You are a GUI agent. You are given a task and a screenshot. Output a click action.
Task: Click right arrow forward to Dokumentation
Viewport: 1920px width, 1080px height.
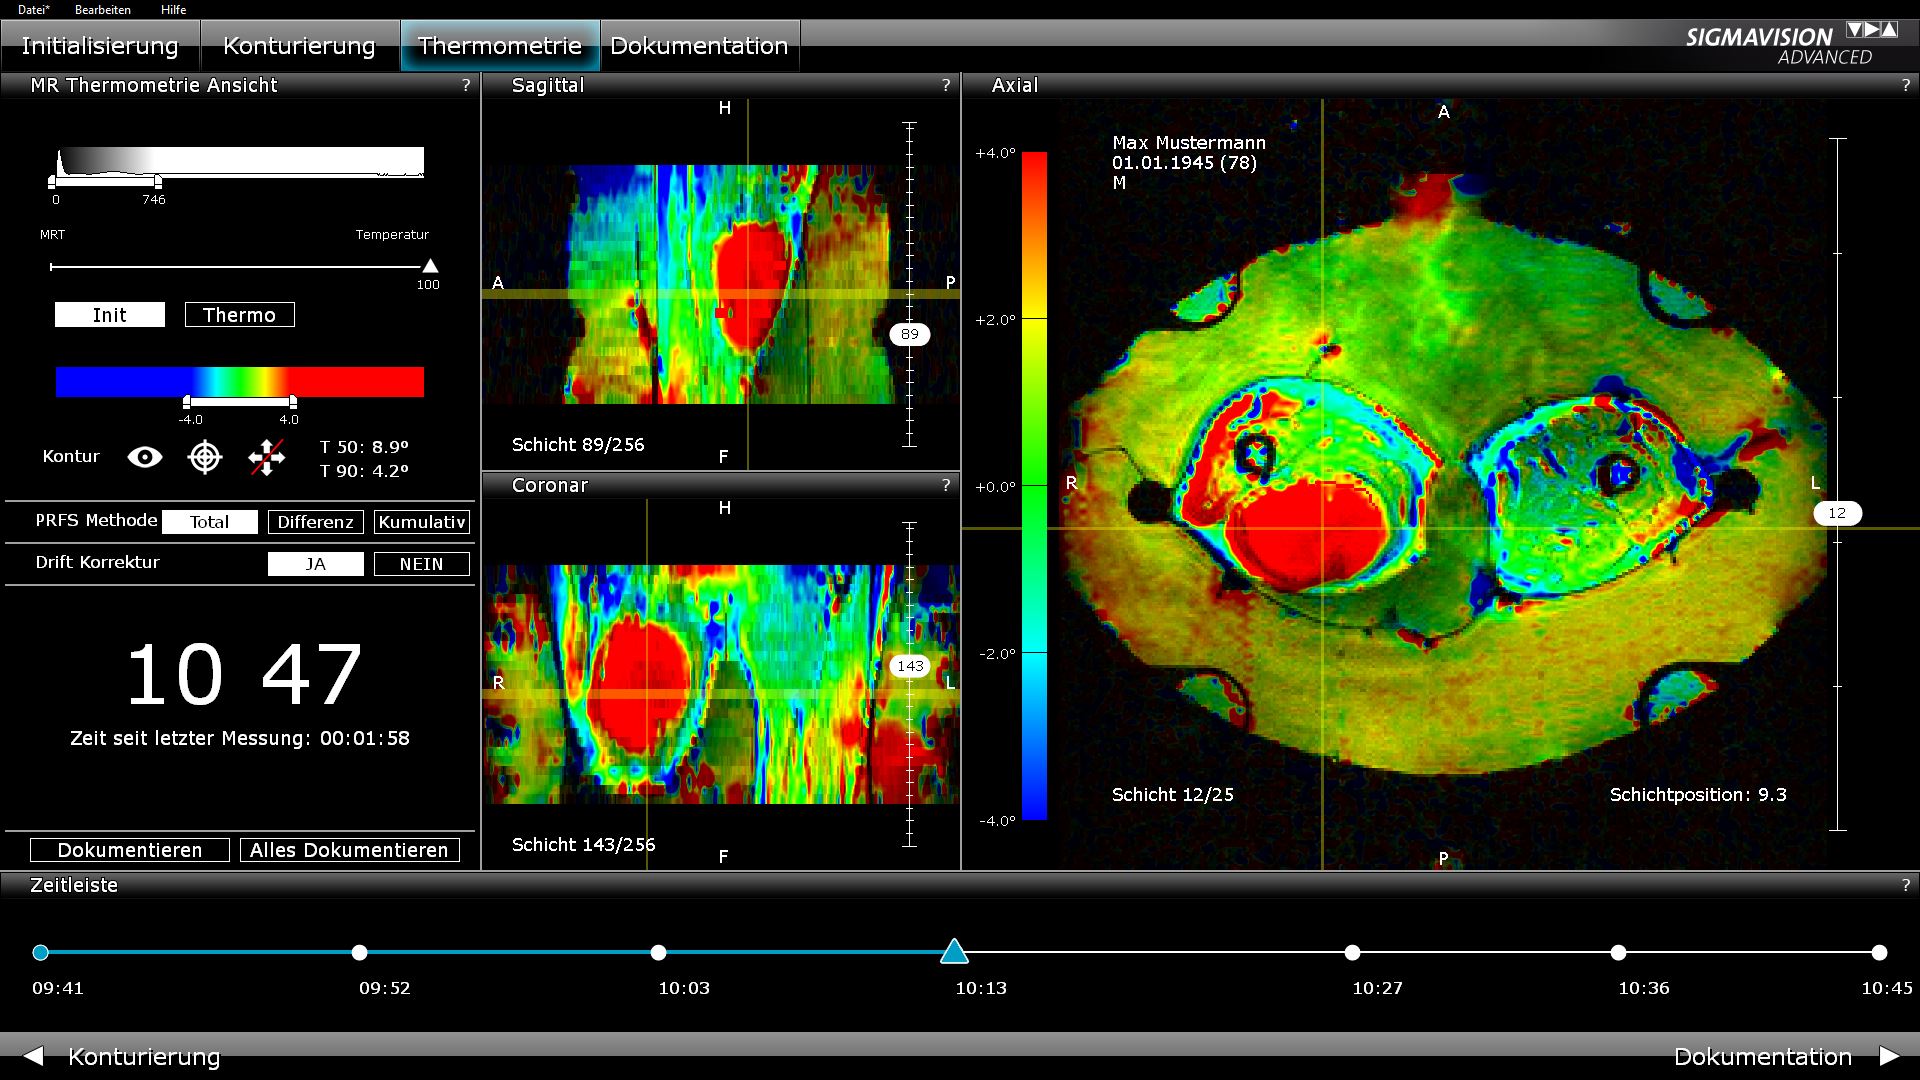click(1889, 1056)
